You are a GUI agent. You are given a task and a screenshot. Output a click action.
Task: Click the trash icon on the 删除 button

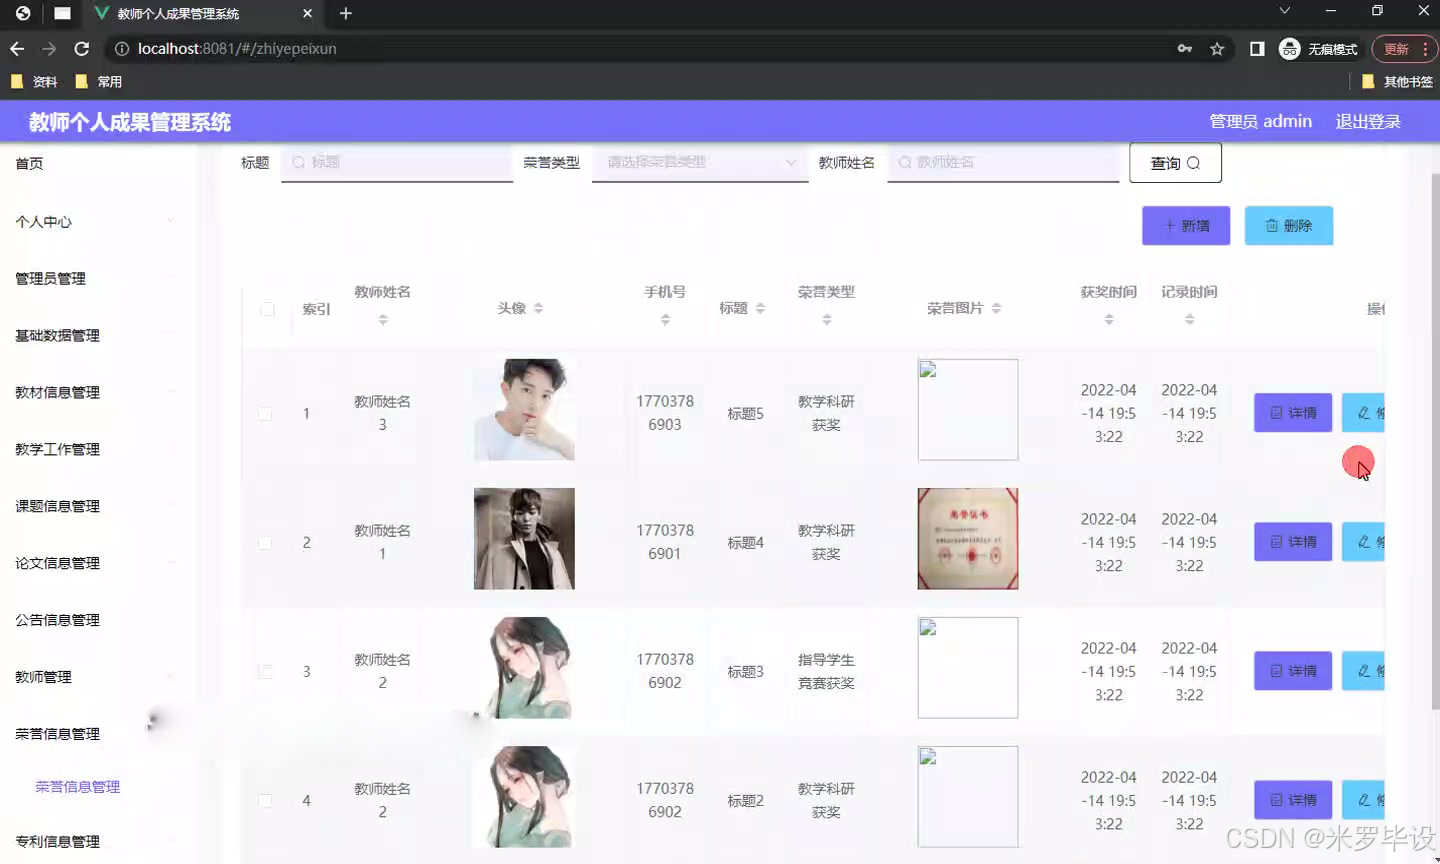1273,225
